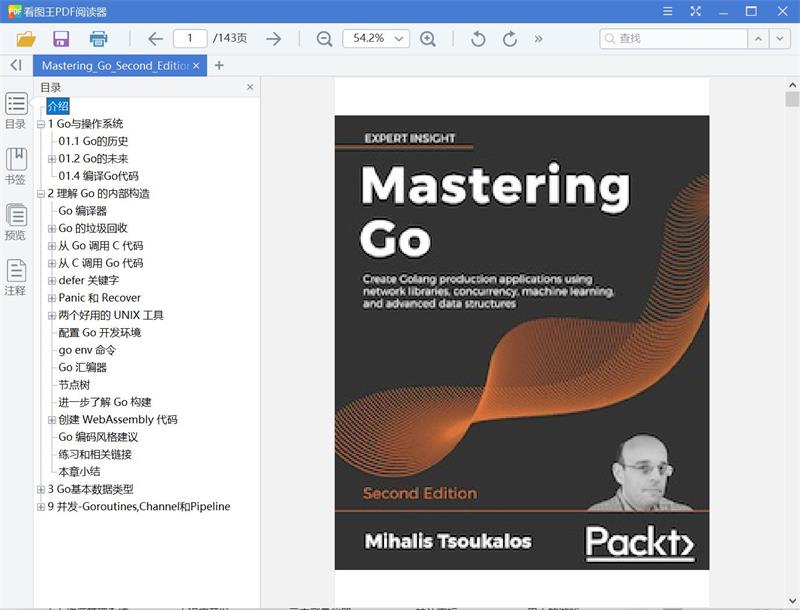The image size is (800, 610).
Task: Jump to 'go env 命令' entry
Action: (x=87, y=350)
